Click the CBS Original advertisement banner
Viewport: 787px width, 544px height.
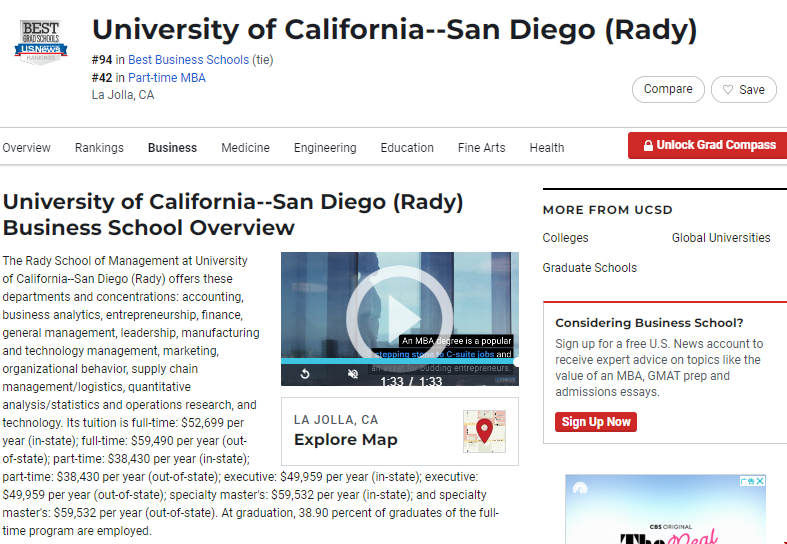click(665, 509)
